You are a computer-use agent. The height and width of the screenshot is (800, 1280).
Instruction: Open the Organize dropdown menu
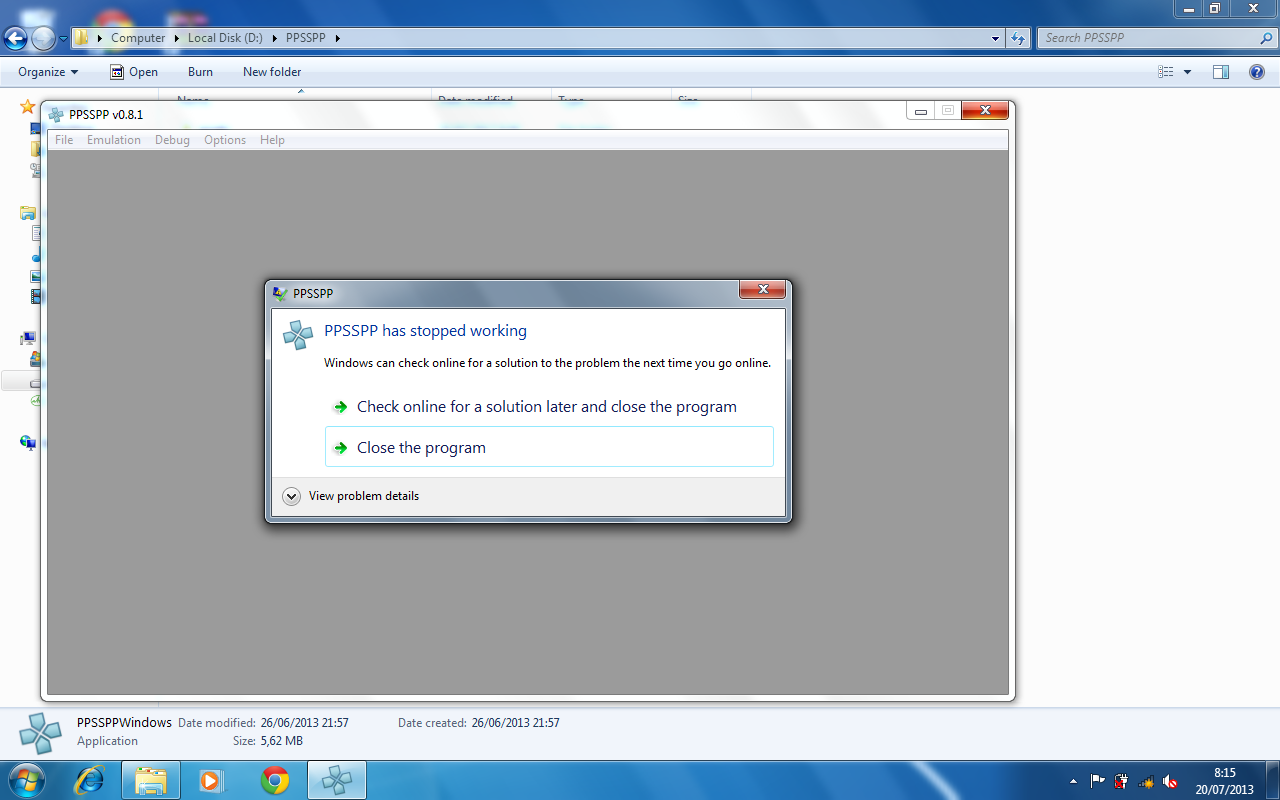pyautogui.click(x=47, y=72)
